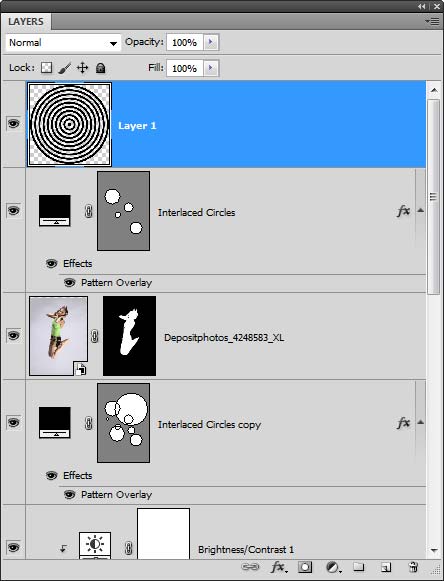Close the Layers panel with X
Viewport: 444px width, 581px height.
click(x=436, y=6)
